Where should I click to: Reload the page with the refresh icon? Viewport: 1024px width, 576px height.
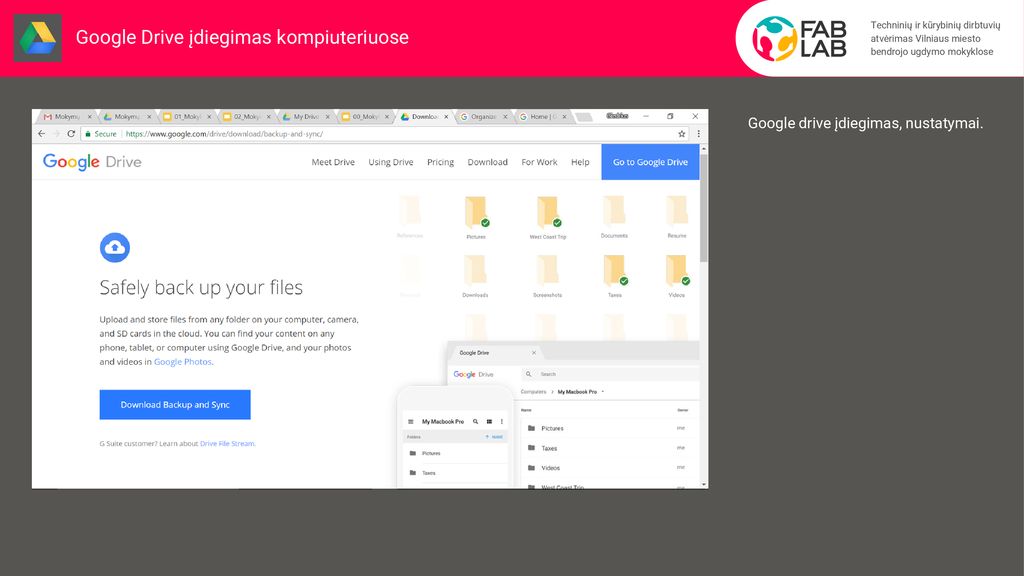(x=71, y=134)
